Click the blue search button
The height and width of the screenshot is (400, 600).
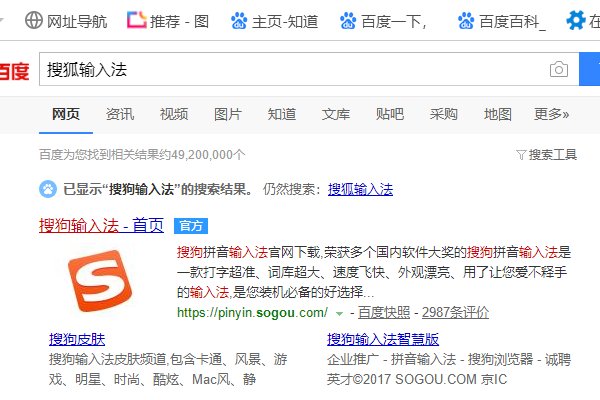click(589, 69)
